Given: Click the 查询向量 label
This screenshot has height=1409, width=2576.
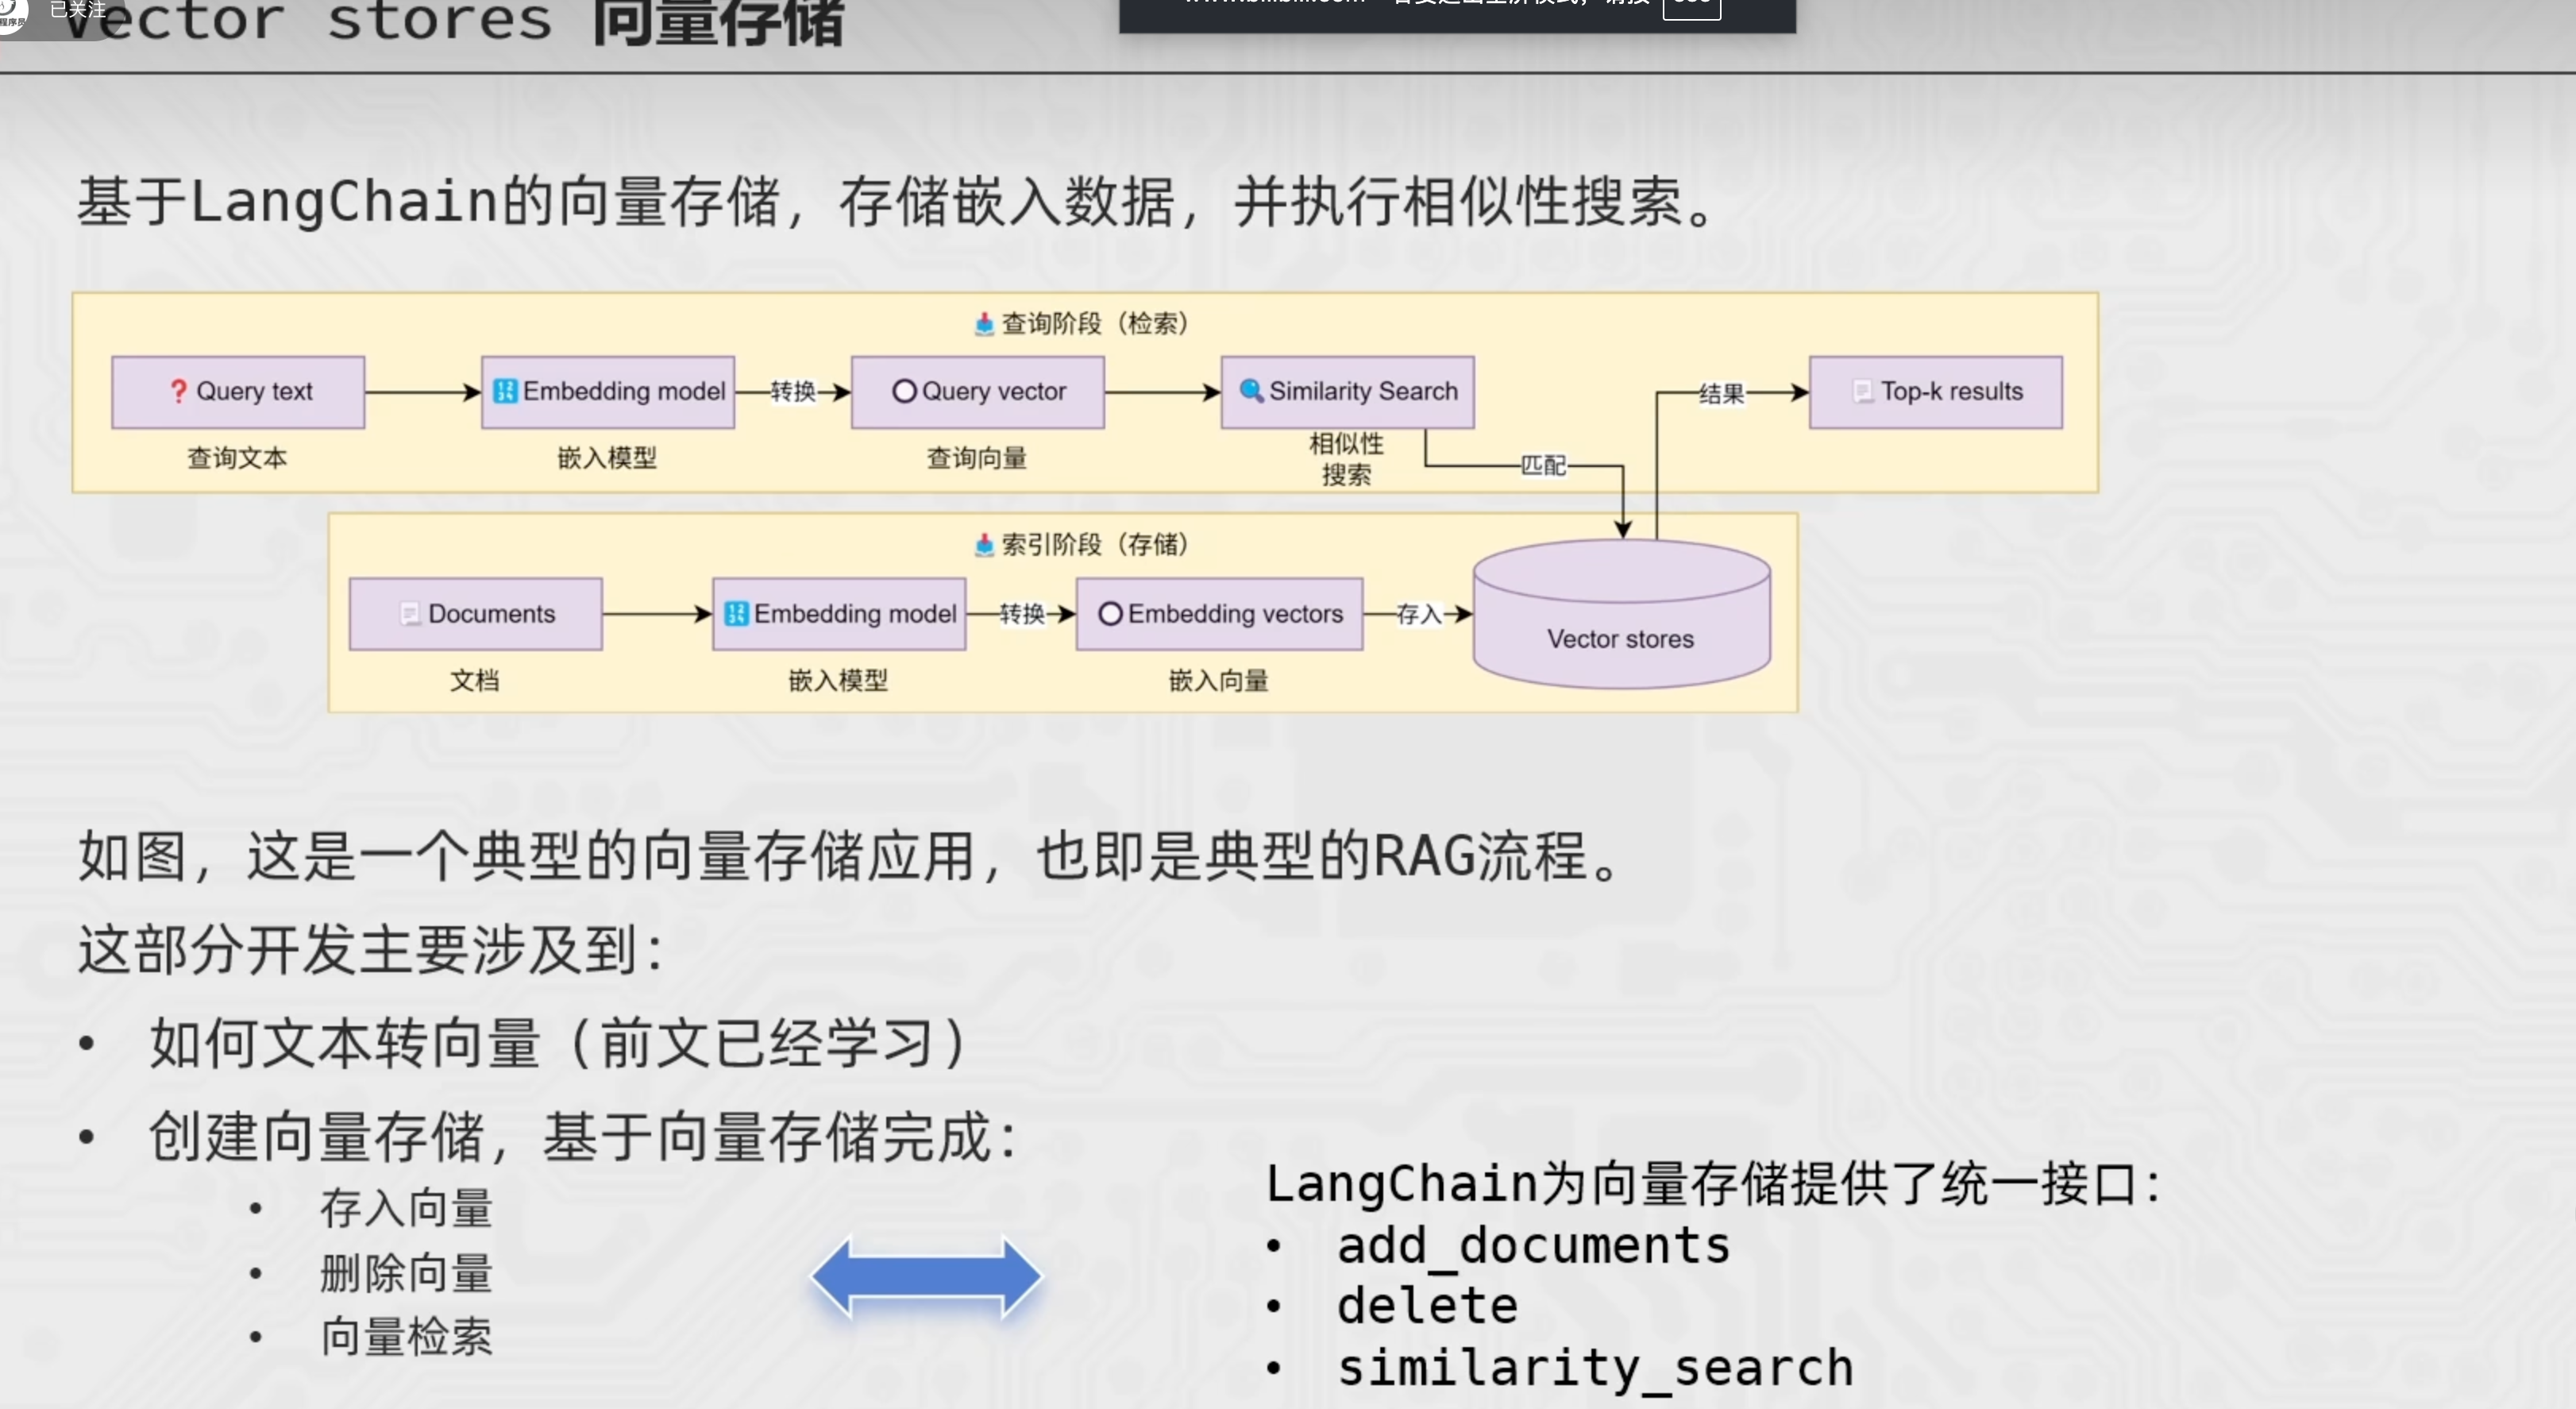Looking at the screenshot, I should pos(977,458).
